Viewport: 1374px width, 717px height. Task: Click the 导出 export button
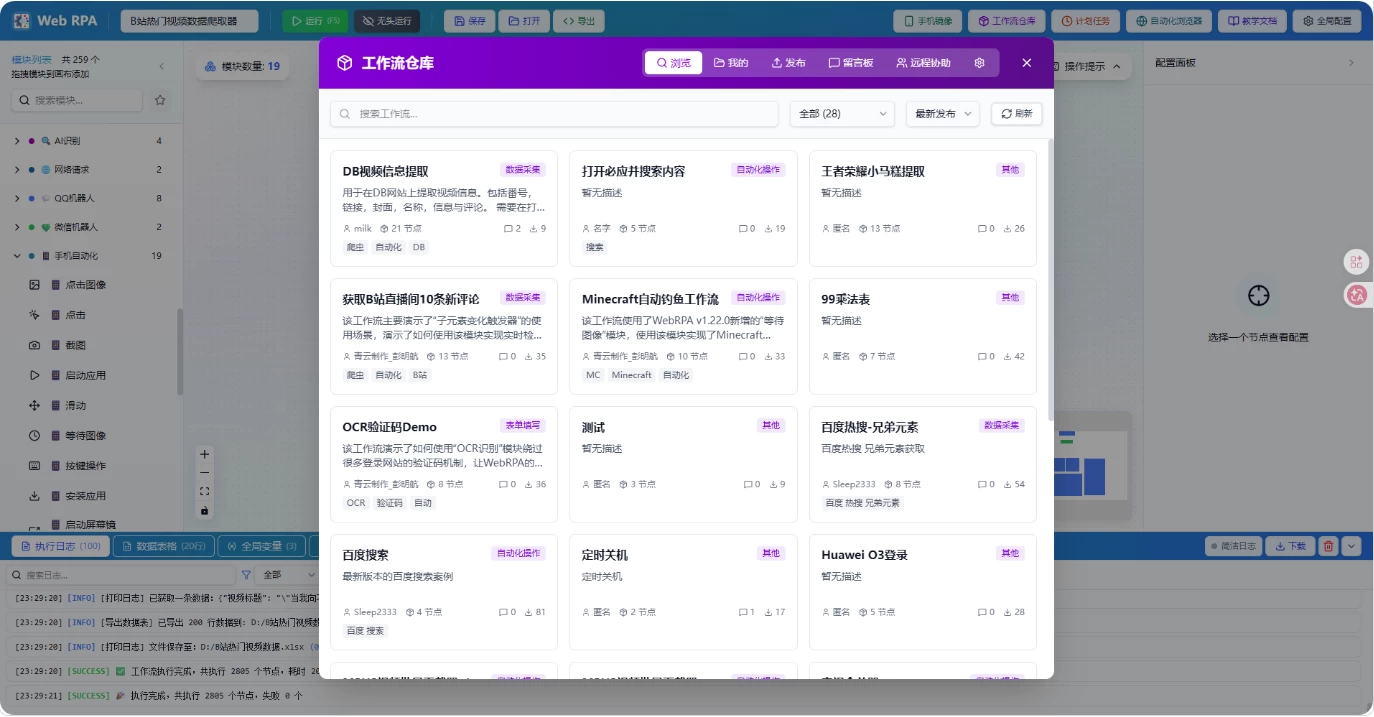coord(578,21)
